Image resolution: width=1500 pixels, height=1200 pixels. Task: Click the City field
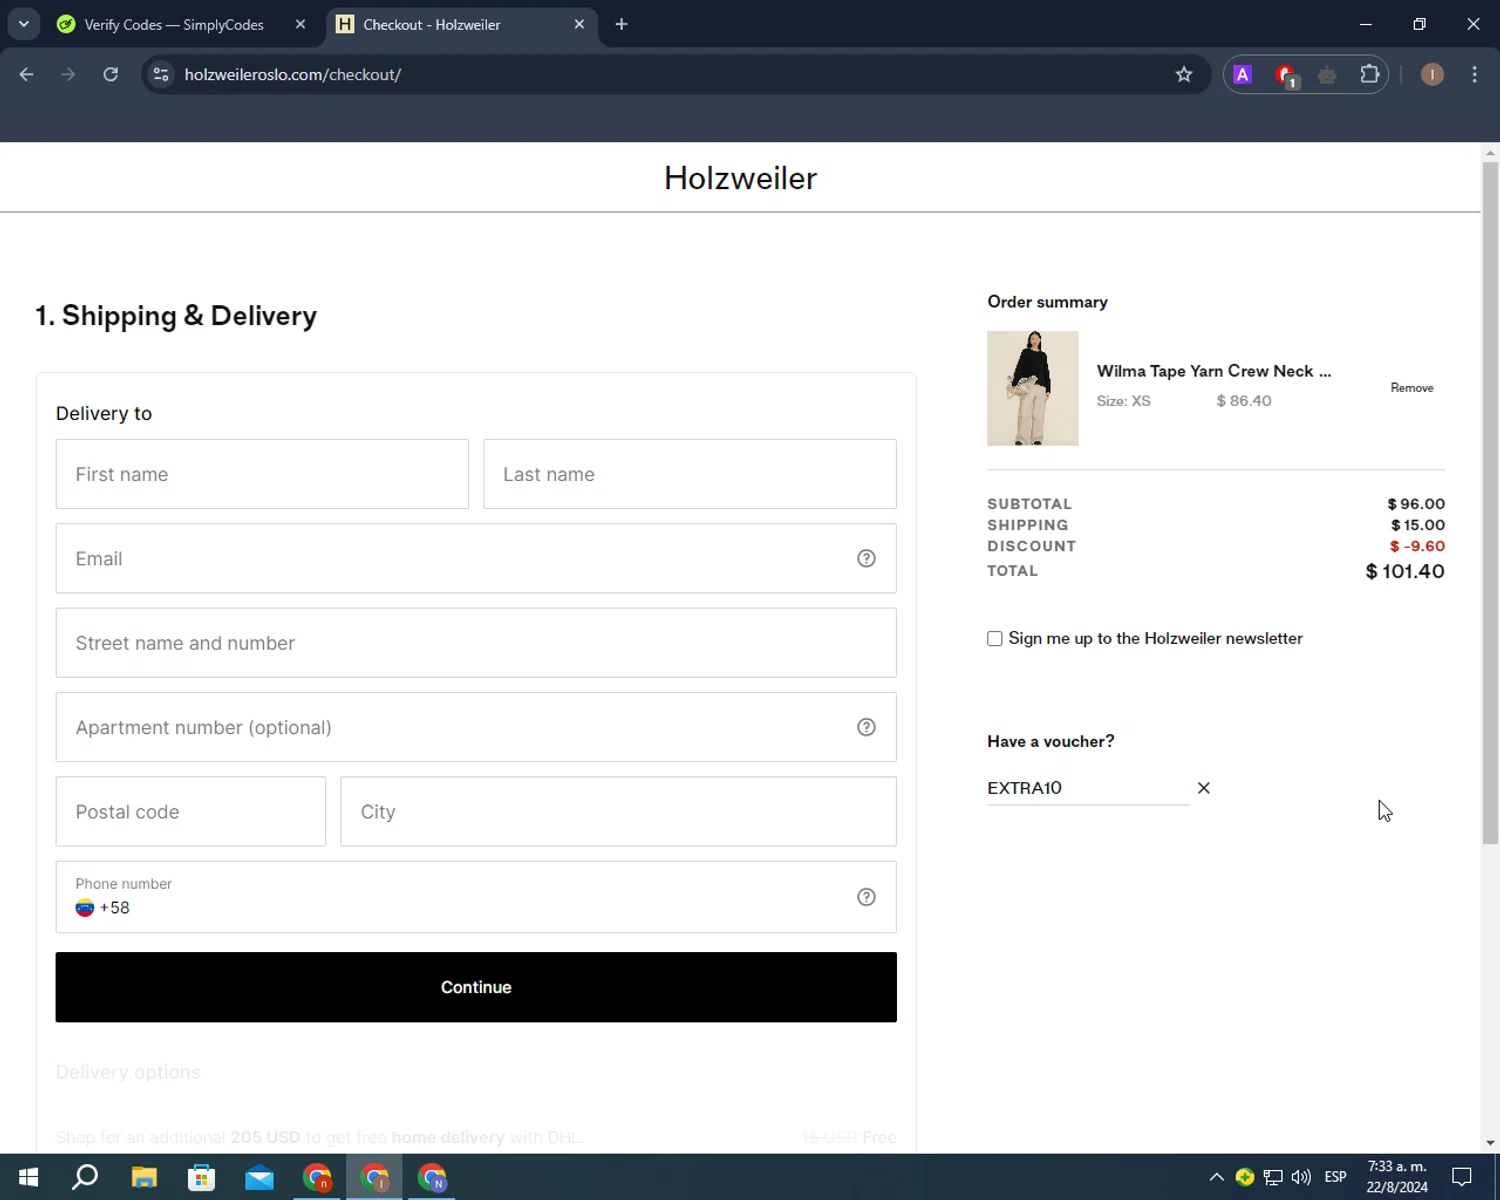pos(618,812)
